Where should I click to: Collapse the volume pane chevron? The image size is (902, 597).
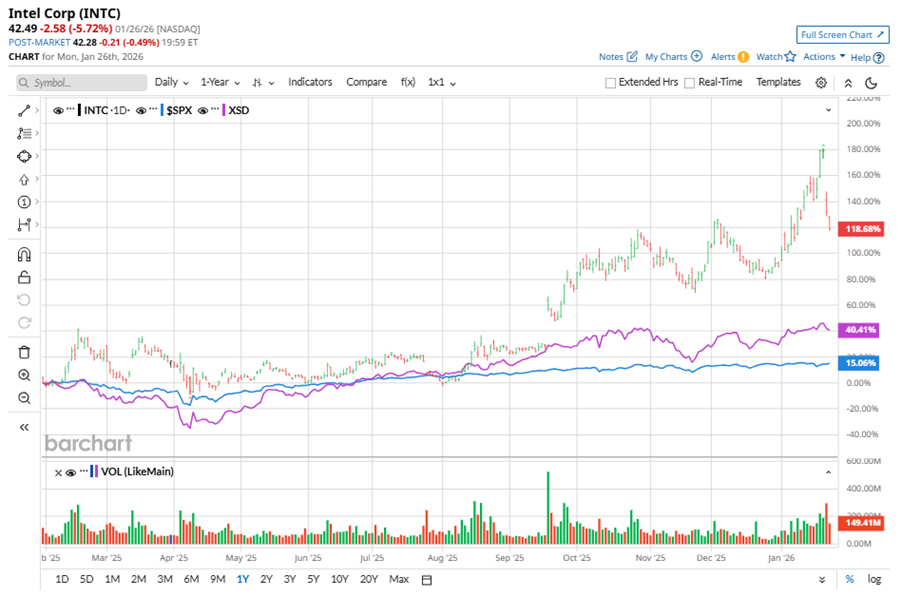(828, 472)
